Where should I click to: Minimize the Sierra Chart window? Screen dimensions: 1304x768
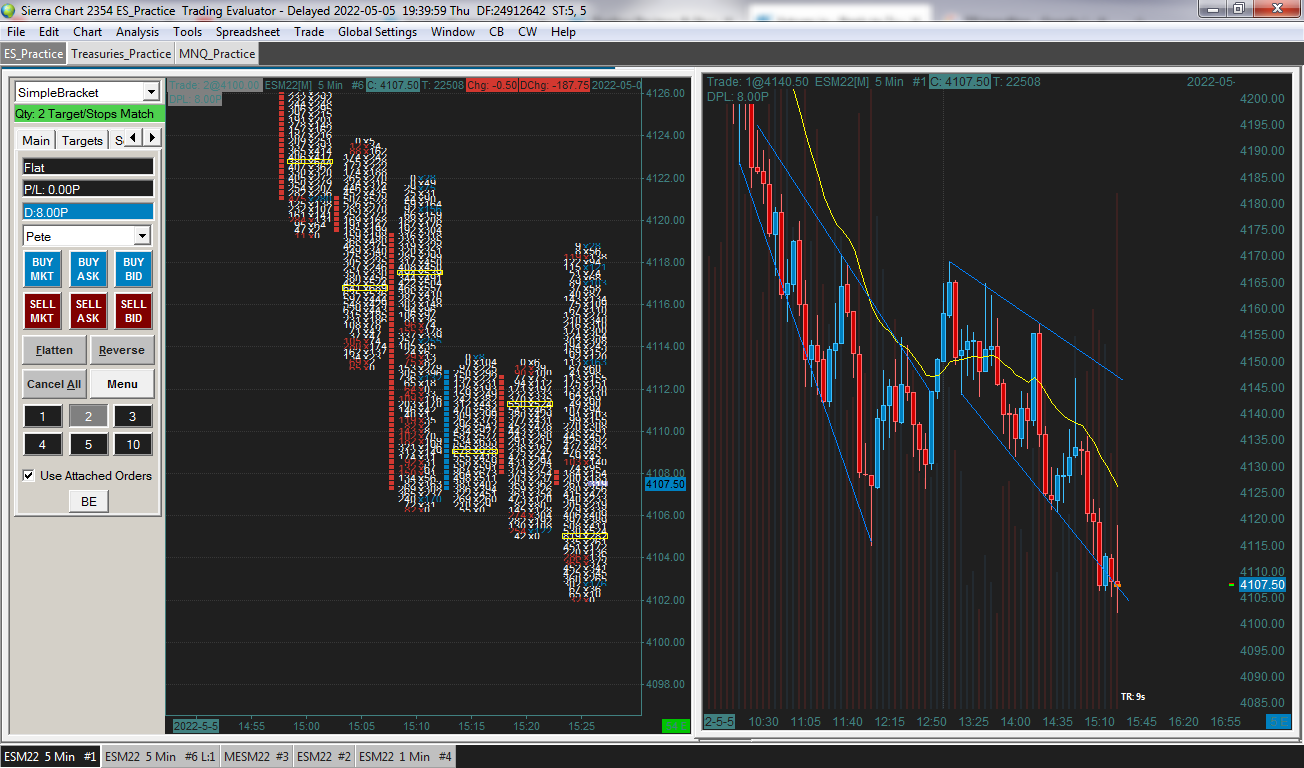point(1211,8)
